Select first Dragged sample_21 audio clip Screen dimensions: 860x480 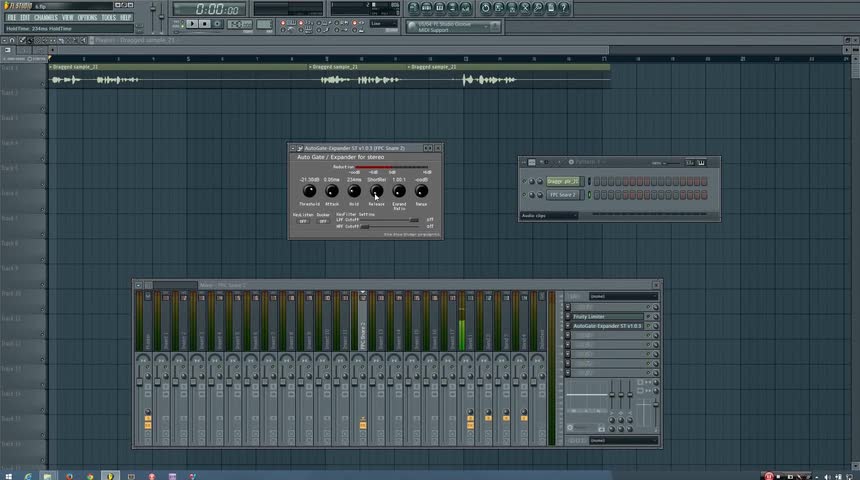pos(178,76)
